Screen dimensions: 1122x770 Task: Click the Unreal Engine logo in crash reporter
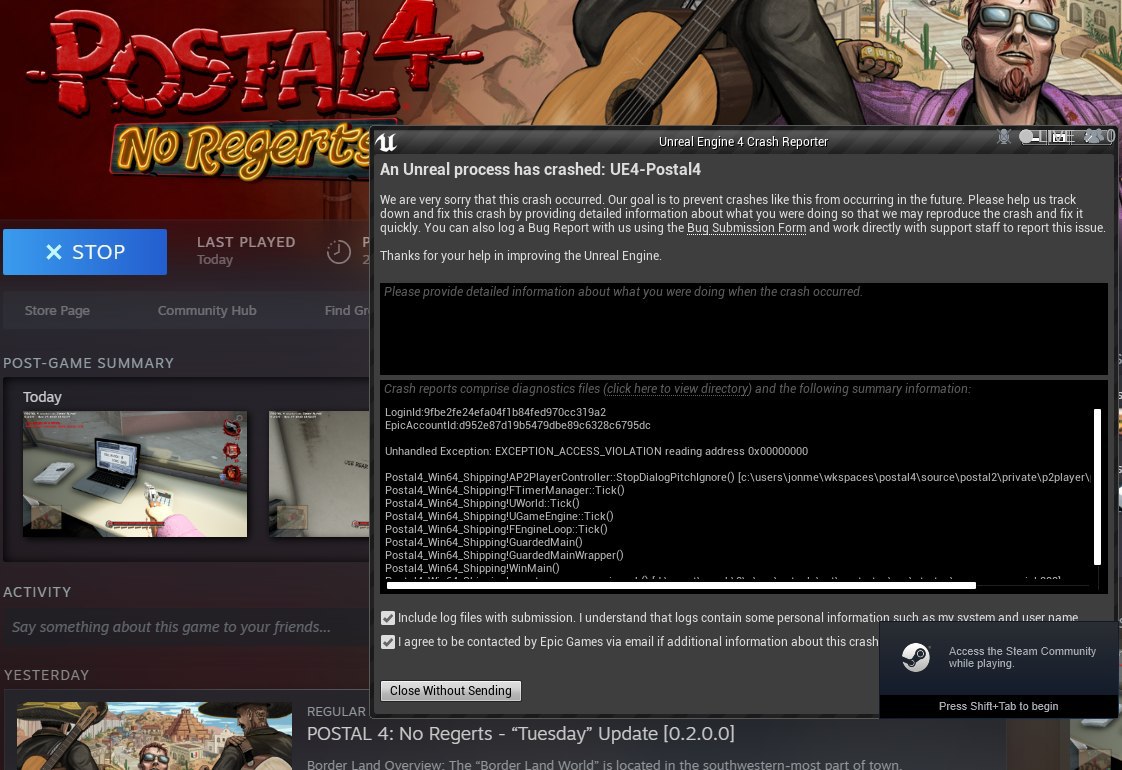coord(386,142)
